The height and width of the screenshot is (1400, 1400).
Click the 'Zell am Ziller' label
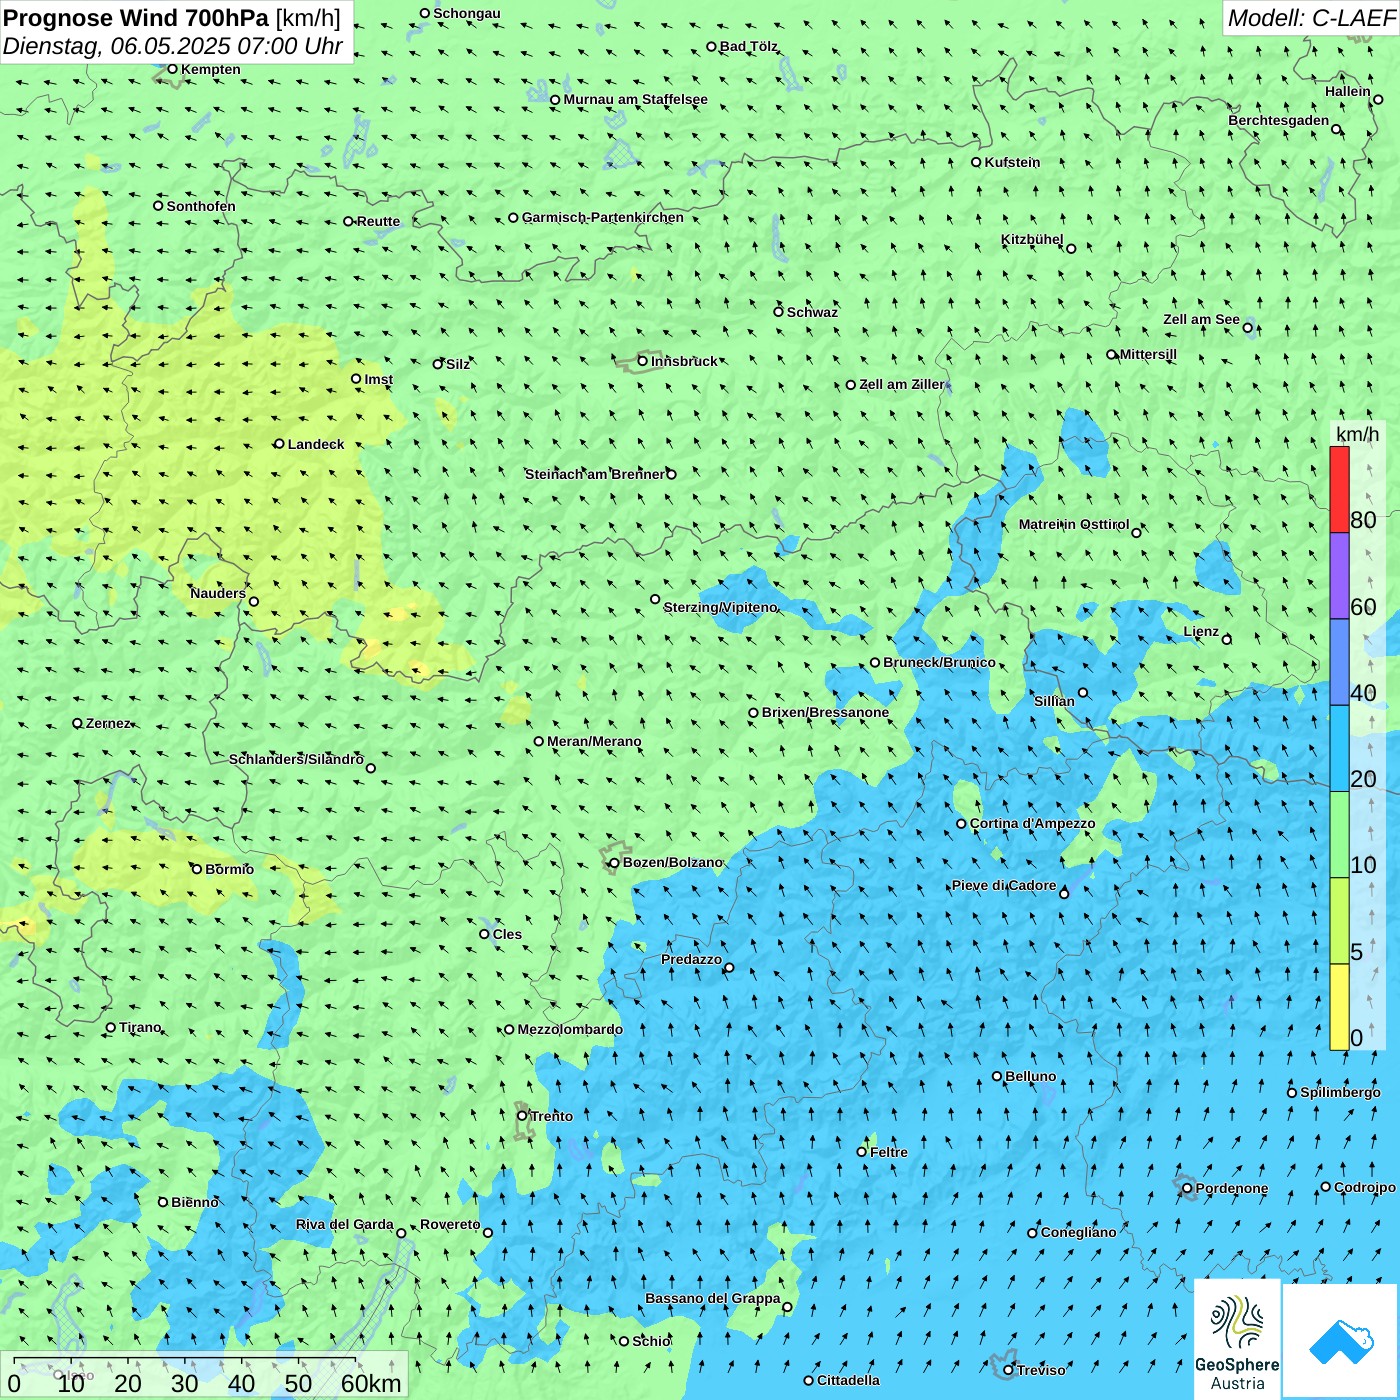(x=902, y=384)
